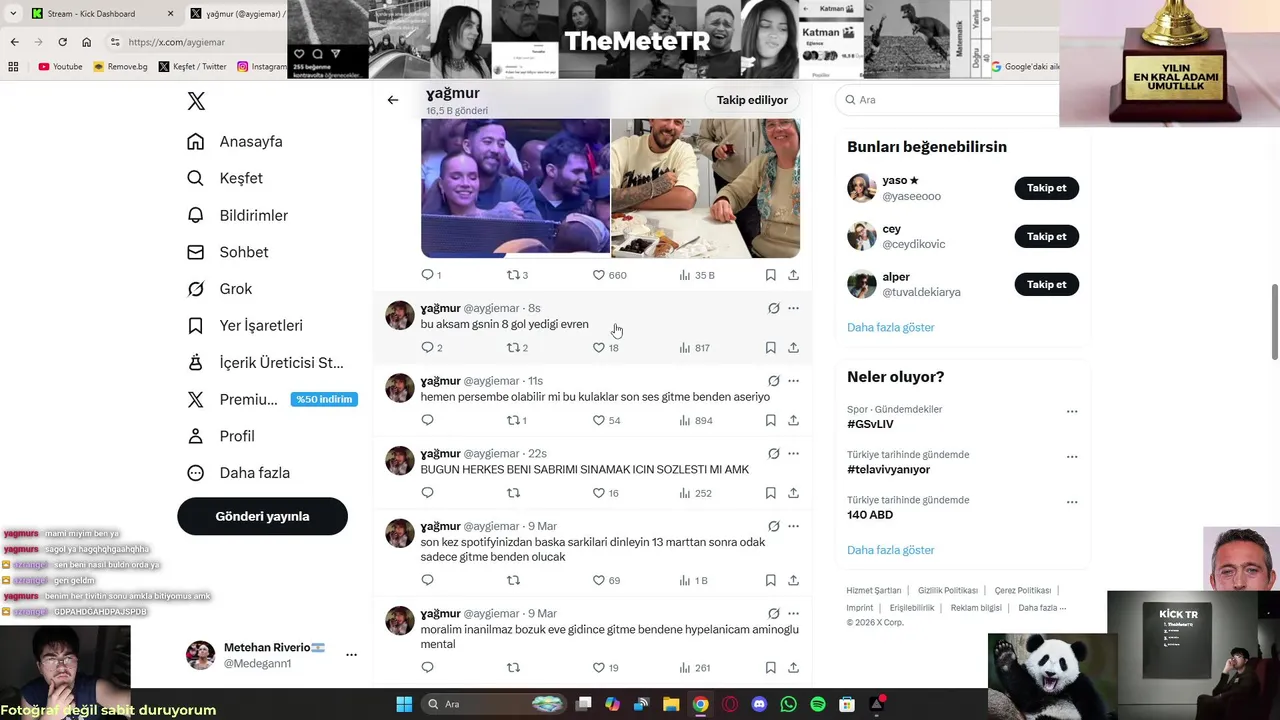The image size is (1280, 720).
Task: Open WhatsApp from the taskbar
Action: coord(788,704)
